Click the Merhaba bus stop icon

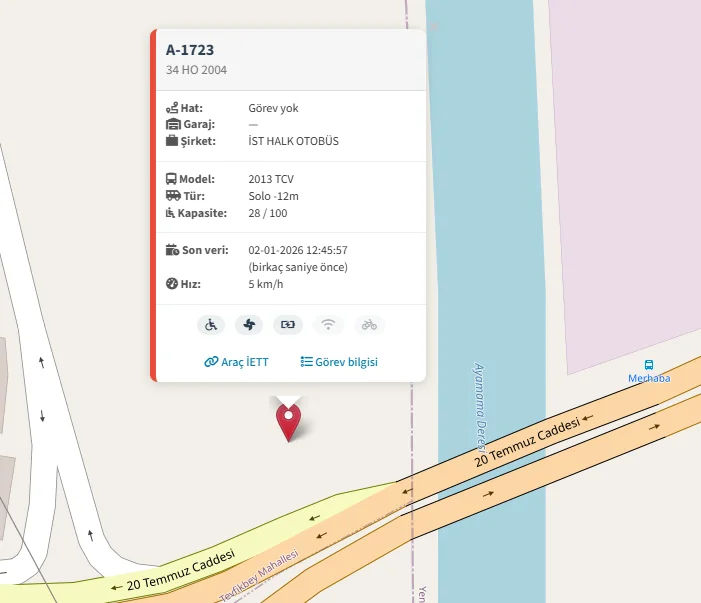649,365
